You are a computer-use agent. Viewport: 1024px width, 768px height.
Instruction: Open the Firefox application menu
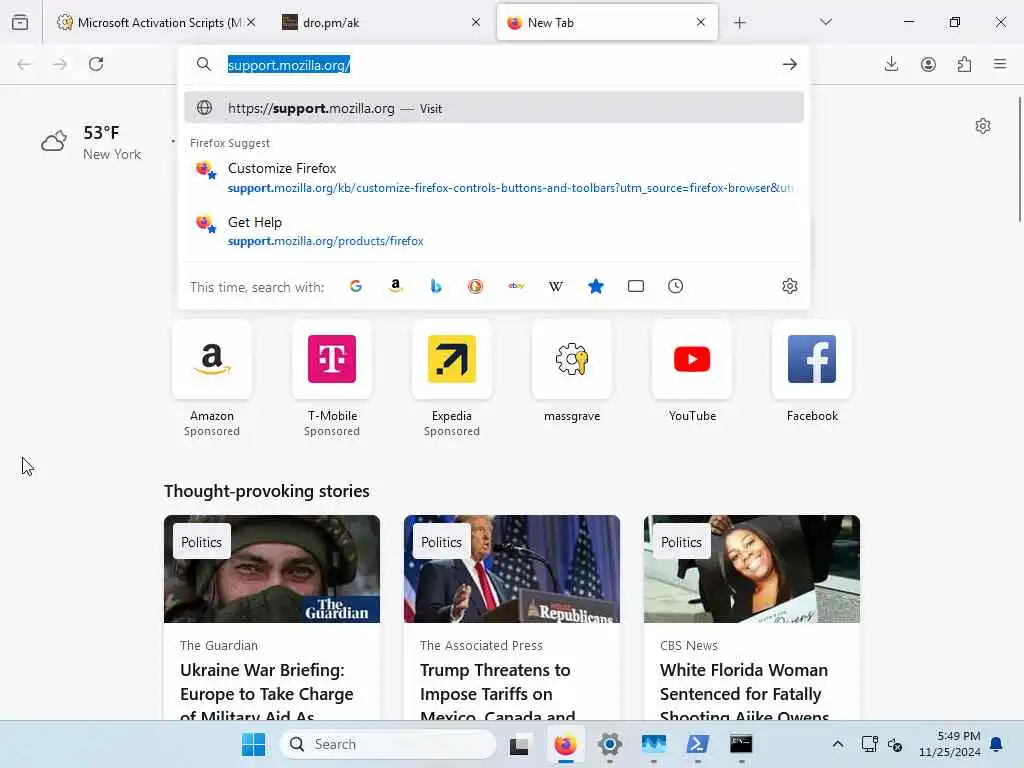[1000, 64]
